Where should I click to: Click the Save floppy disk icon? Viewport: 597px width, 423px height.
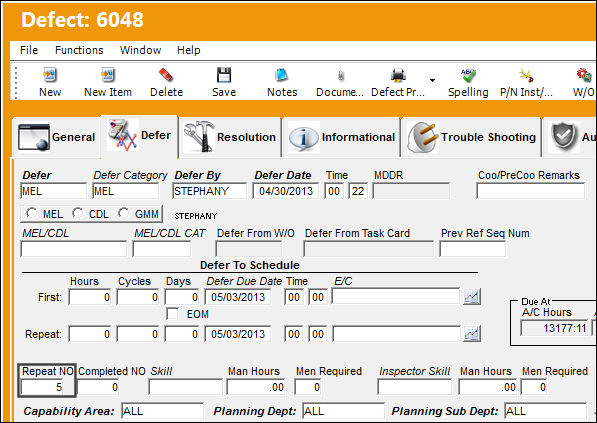click(x=224, y=75)
